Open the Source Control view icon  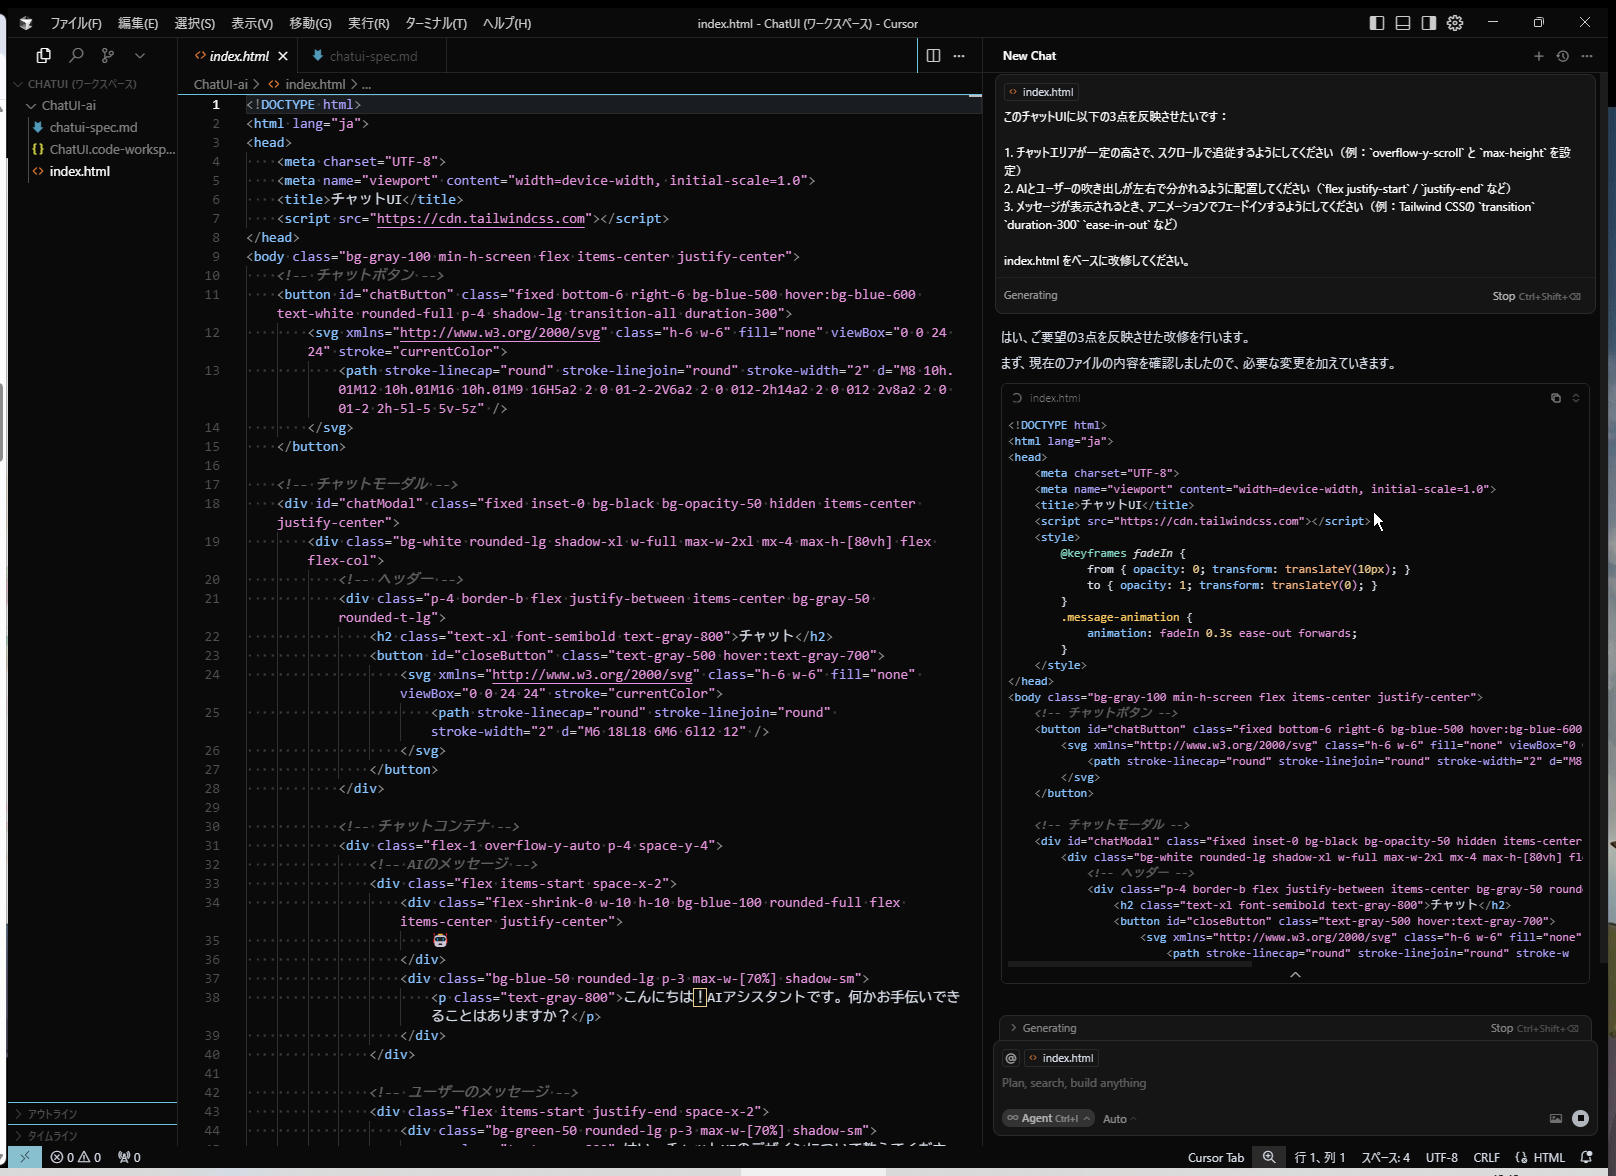(108, 56)
